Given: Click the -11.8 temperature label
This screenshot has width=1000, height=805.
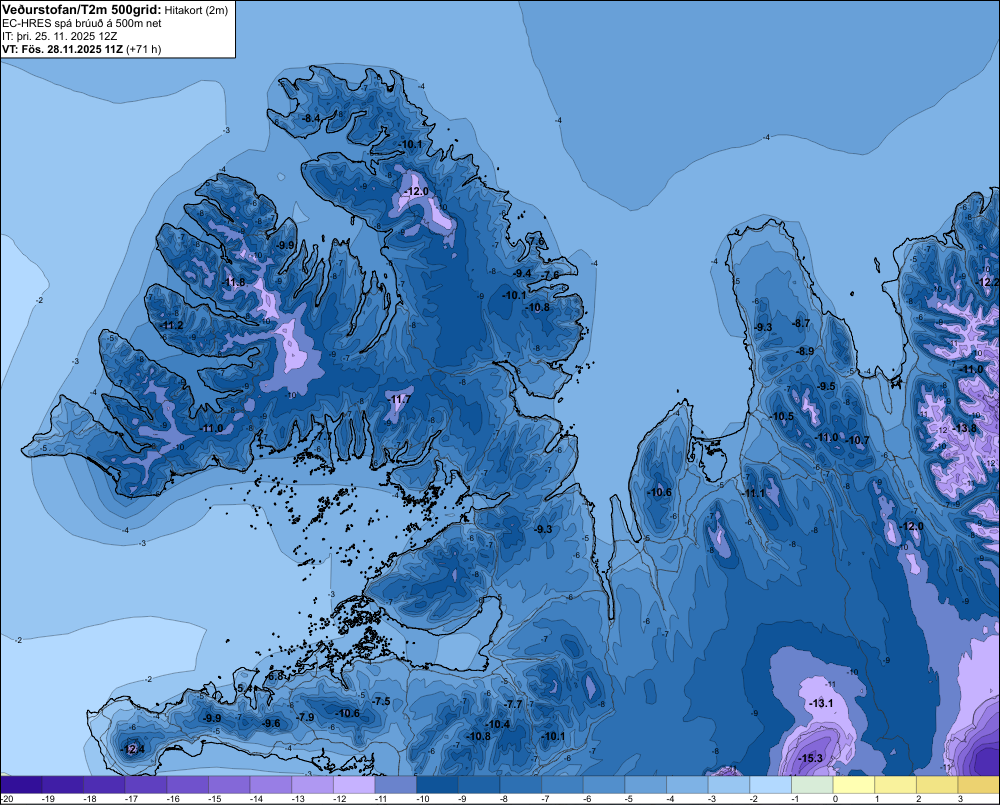Looking at the screenshot, I should point(233,282).
